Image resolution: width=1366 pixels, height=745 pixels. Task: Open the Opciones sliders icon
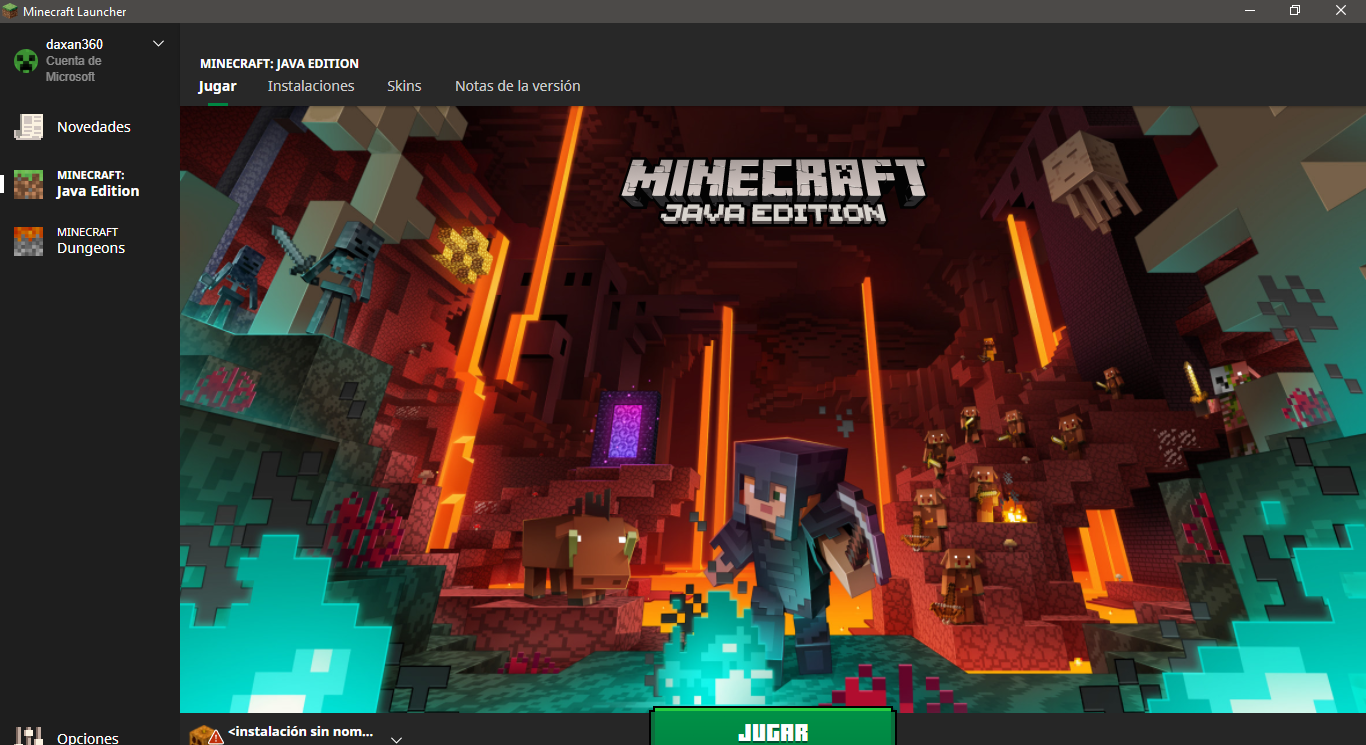point(28,736)
